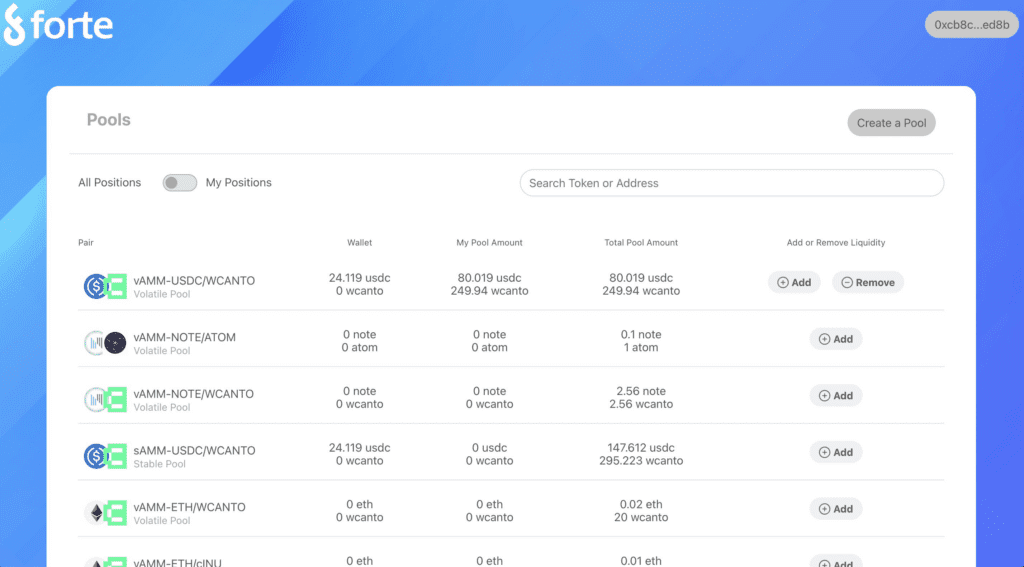Focus the Search Token or Address field
This screenshot has height=567, width=1024.
click(x=731, y=183)
